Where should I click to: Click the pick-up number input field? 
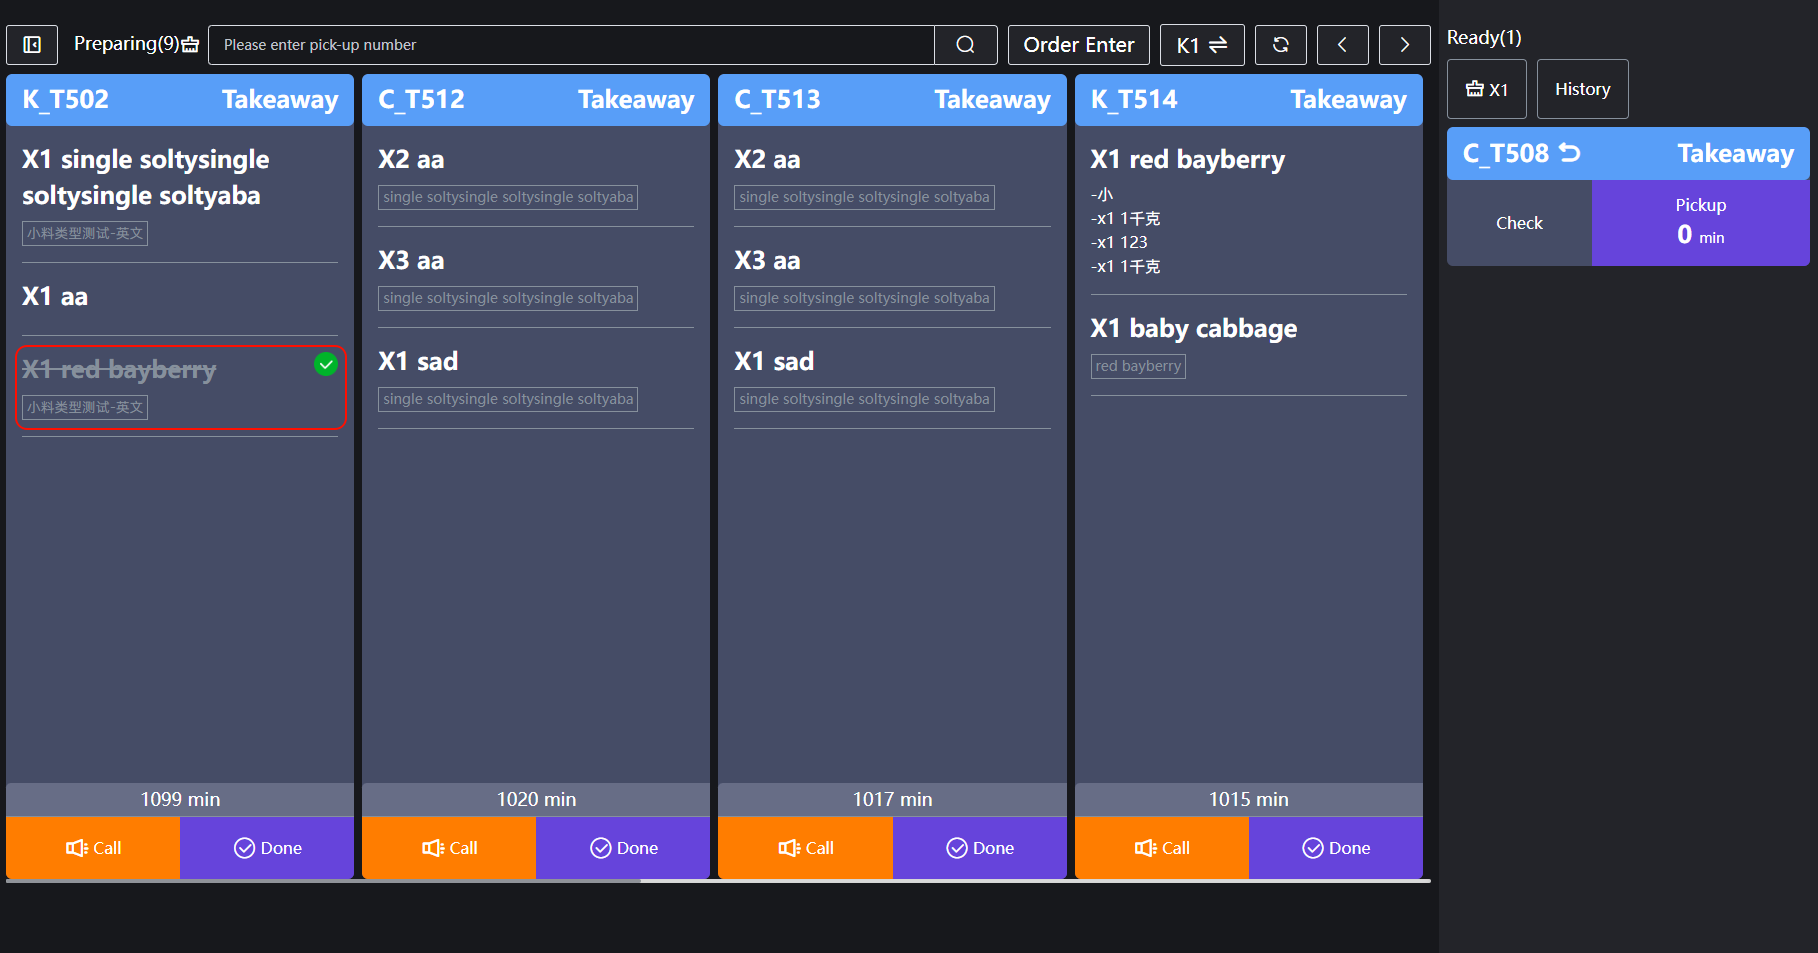coord(571,45)
